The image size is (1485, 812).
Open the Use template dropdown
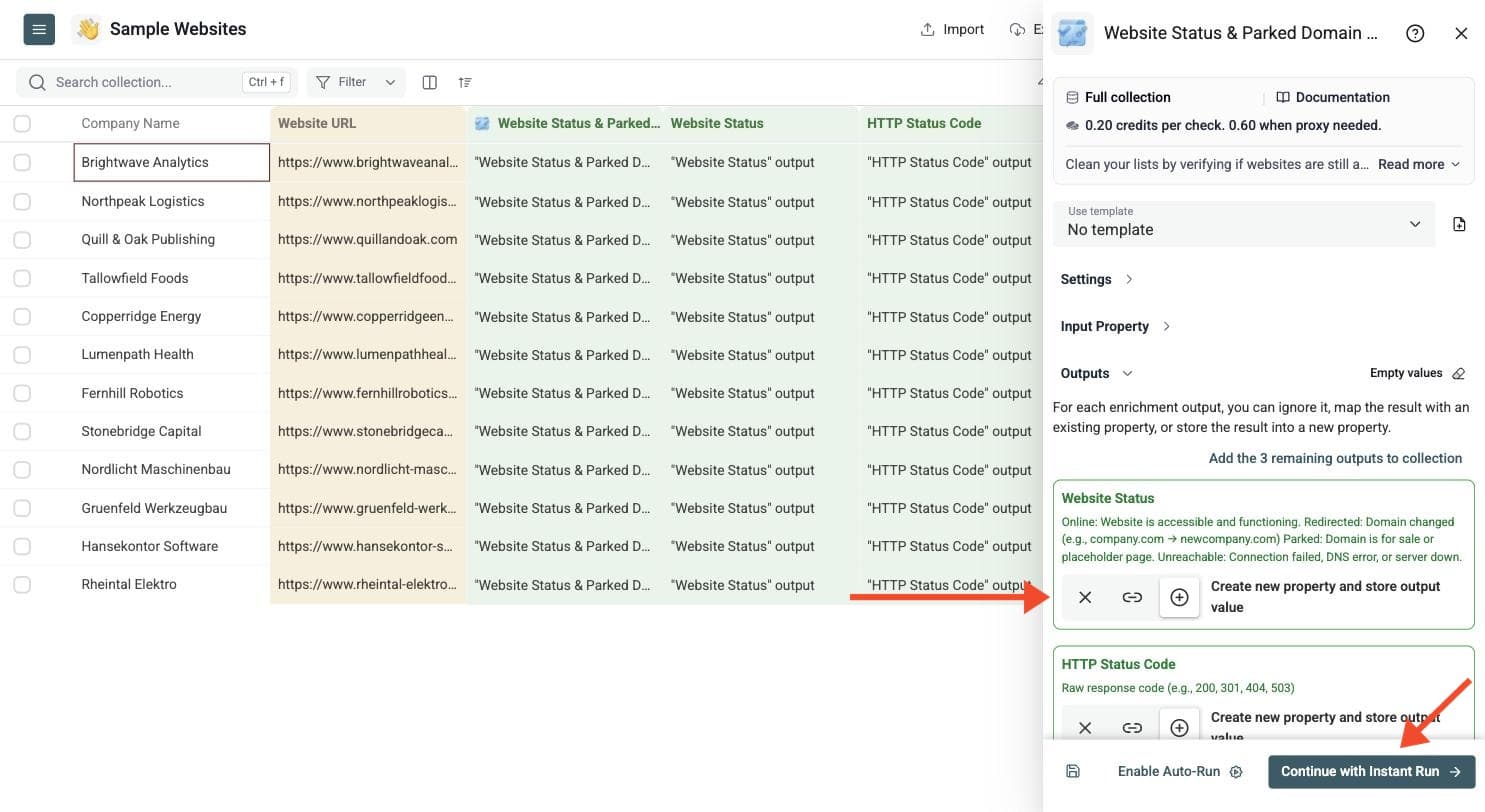pos(1245,224)
